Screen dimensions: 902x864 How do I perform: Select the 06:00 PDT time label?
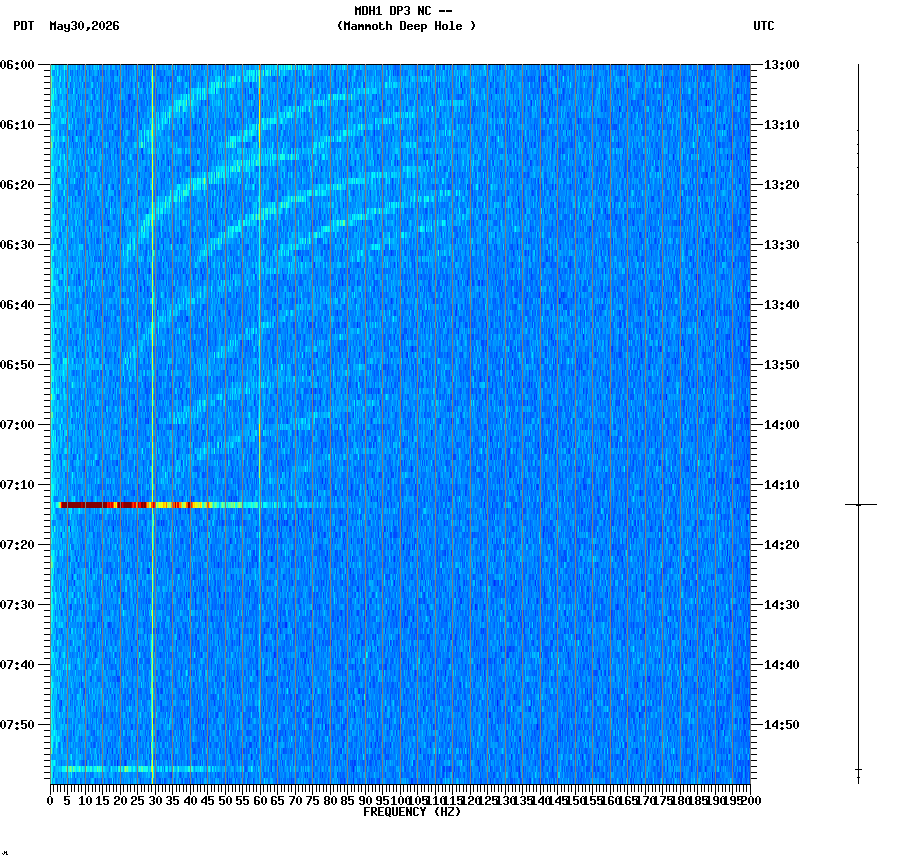(17, 65)
